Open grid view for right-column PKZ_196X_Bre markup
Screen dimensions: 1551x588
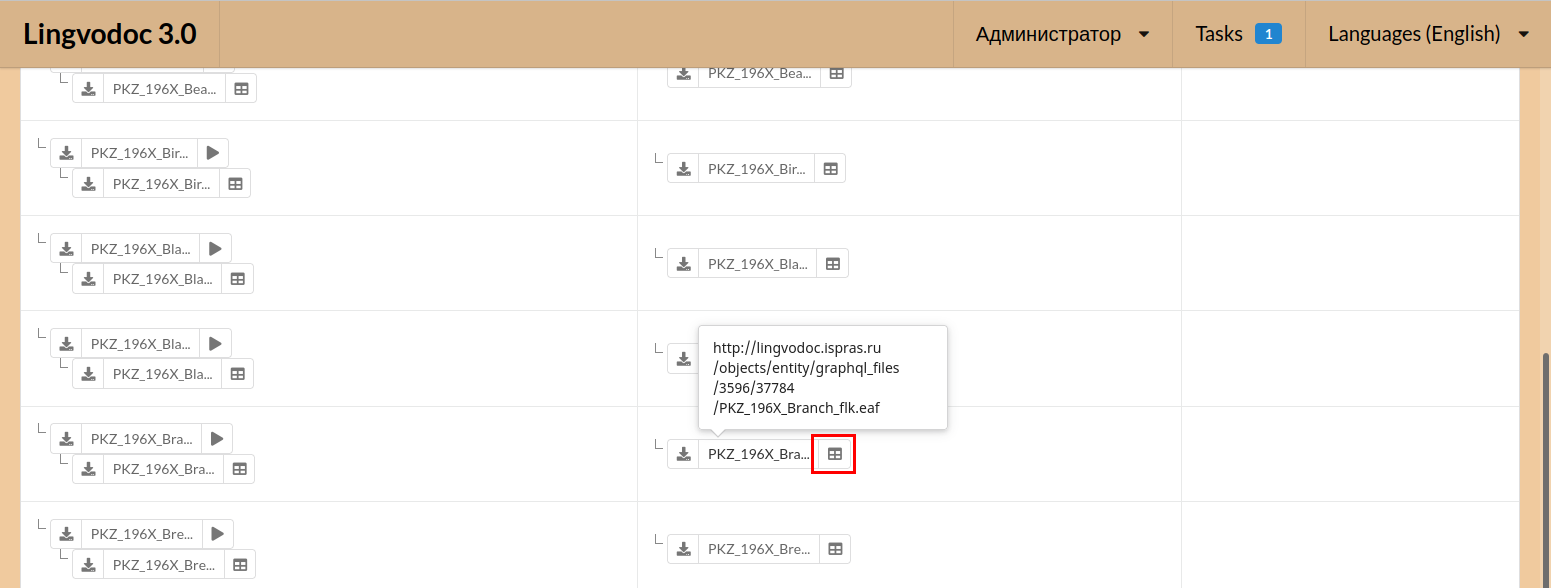(834, 548)
